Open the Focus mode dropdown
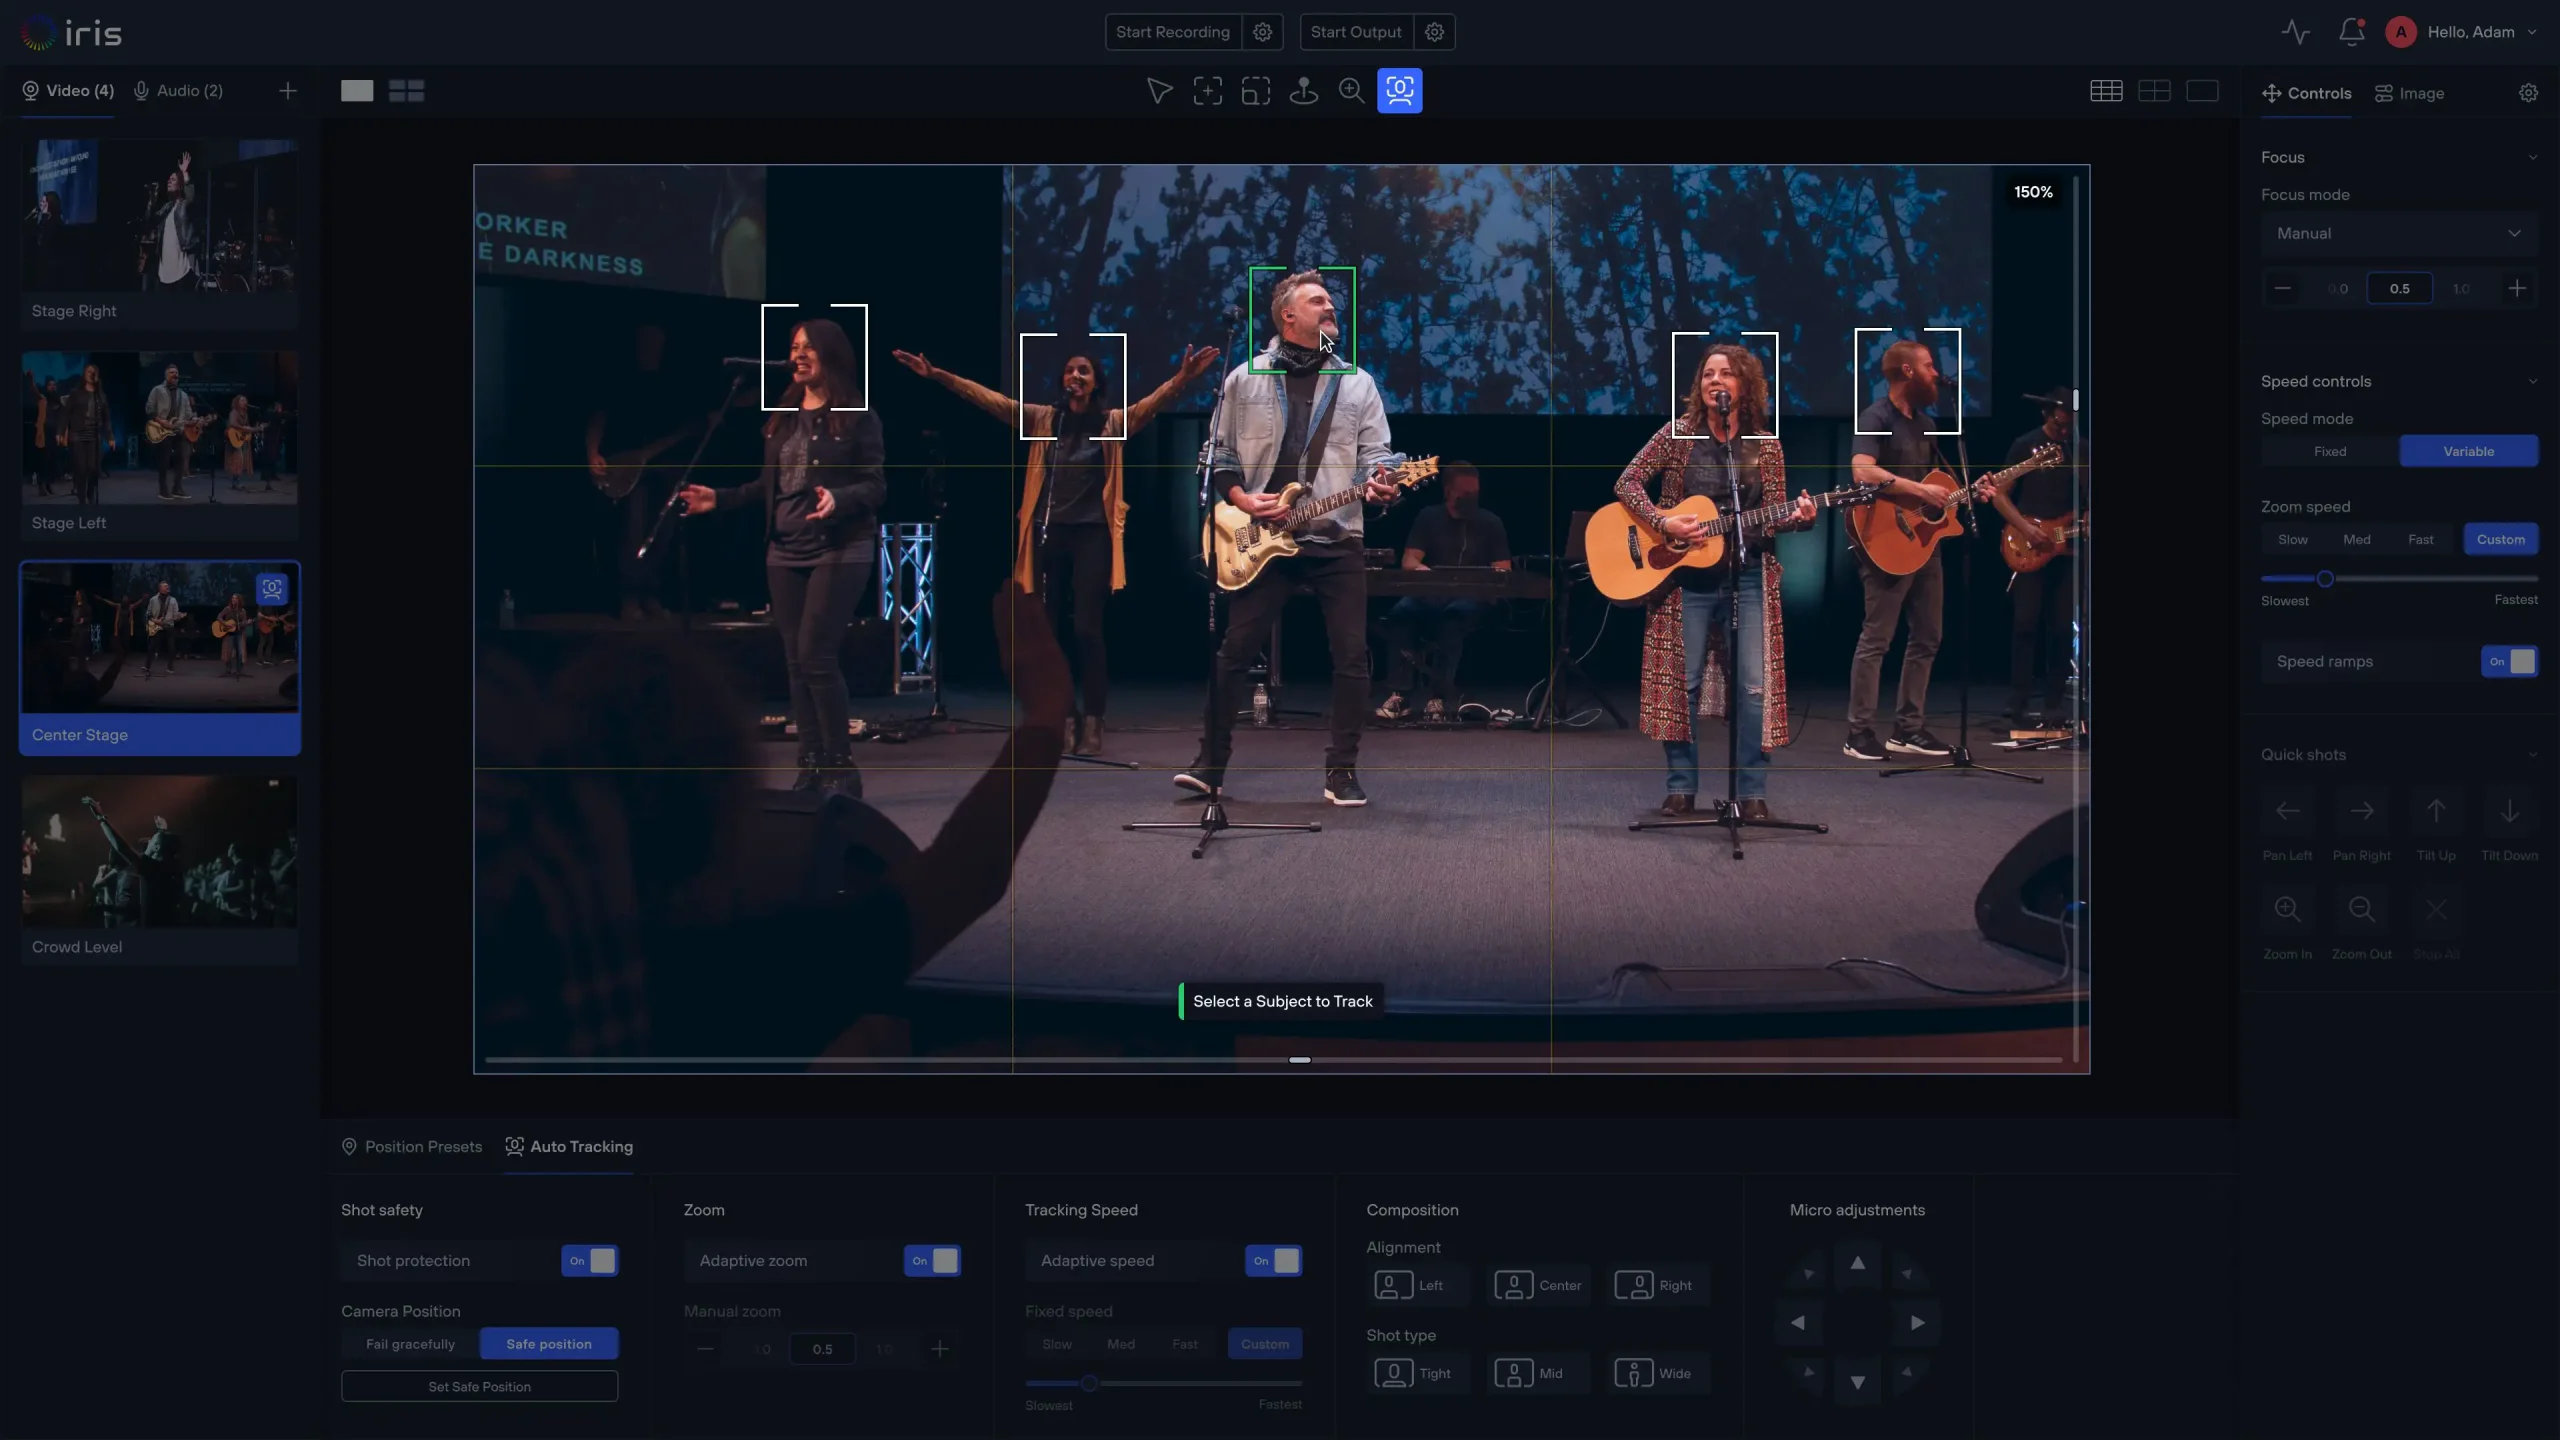 [2399, 233]
